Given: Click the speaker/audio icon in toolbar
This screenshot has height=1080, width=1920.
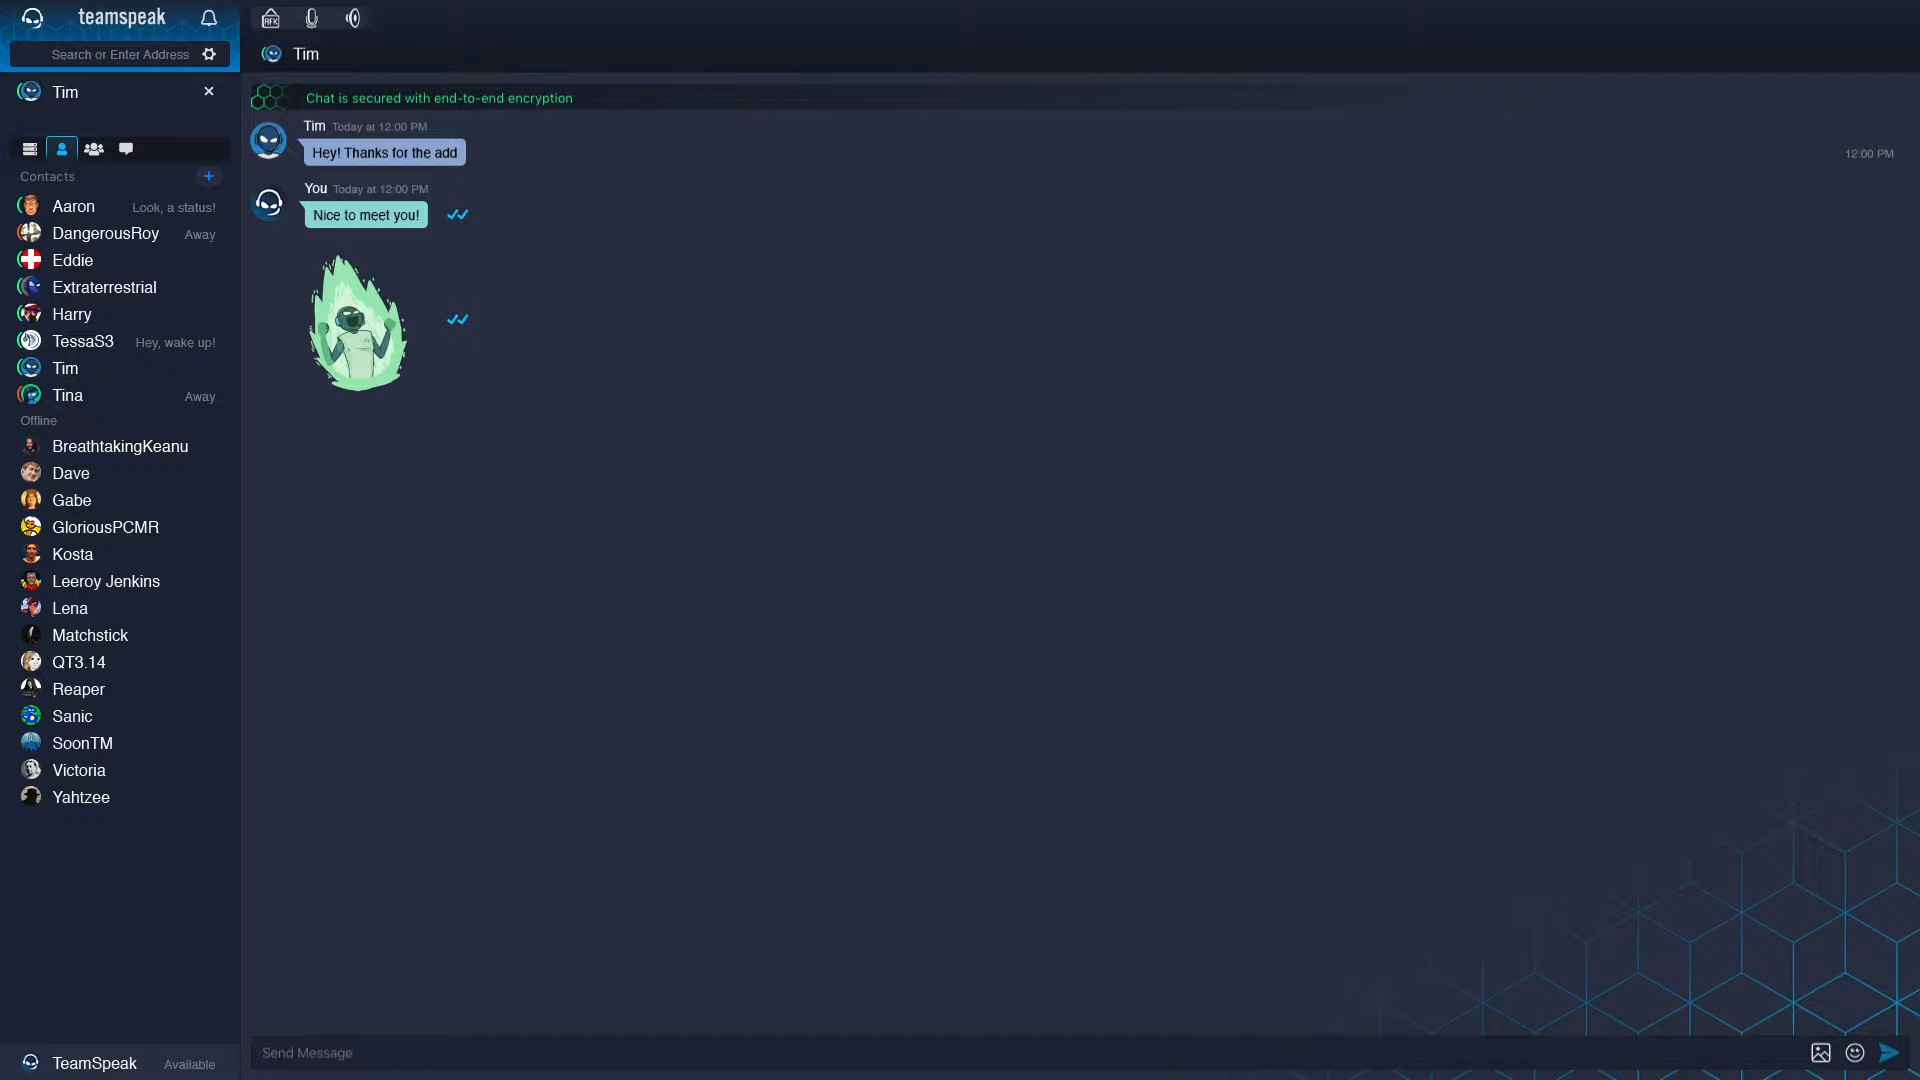Looking at the screenshot, I should coord(353,17).
